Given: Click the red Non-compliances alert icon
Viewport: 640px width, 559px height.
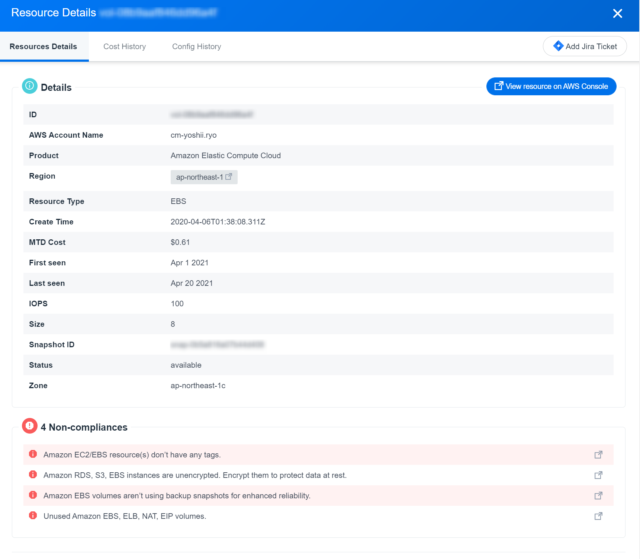Looking at the screenshot, I should [x=29, y=426].
